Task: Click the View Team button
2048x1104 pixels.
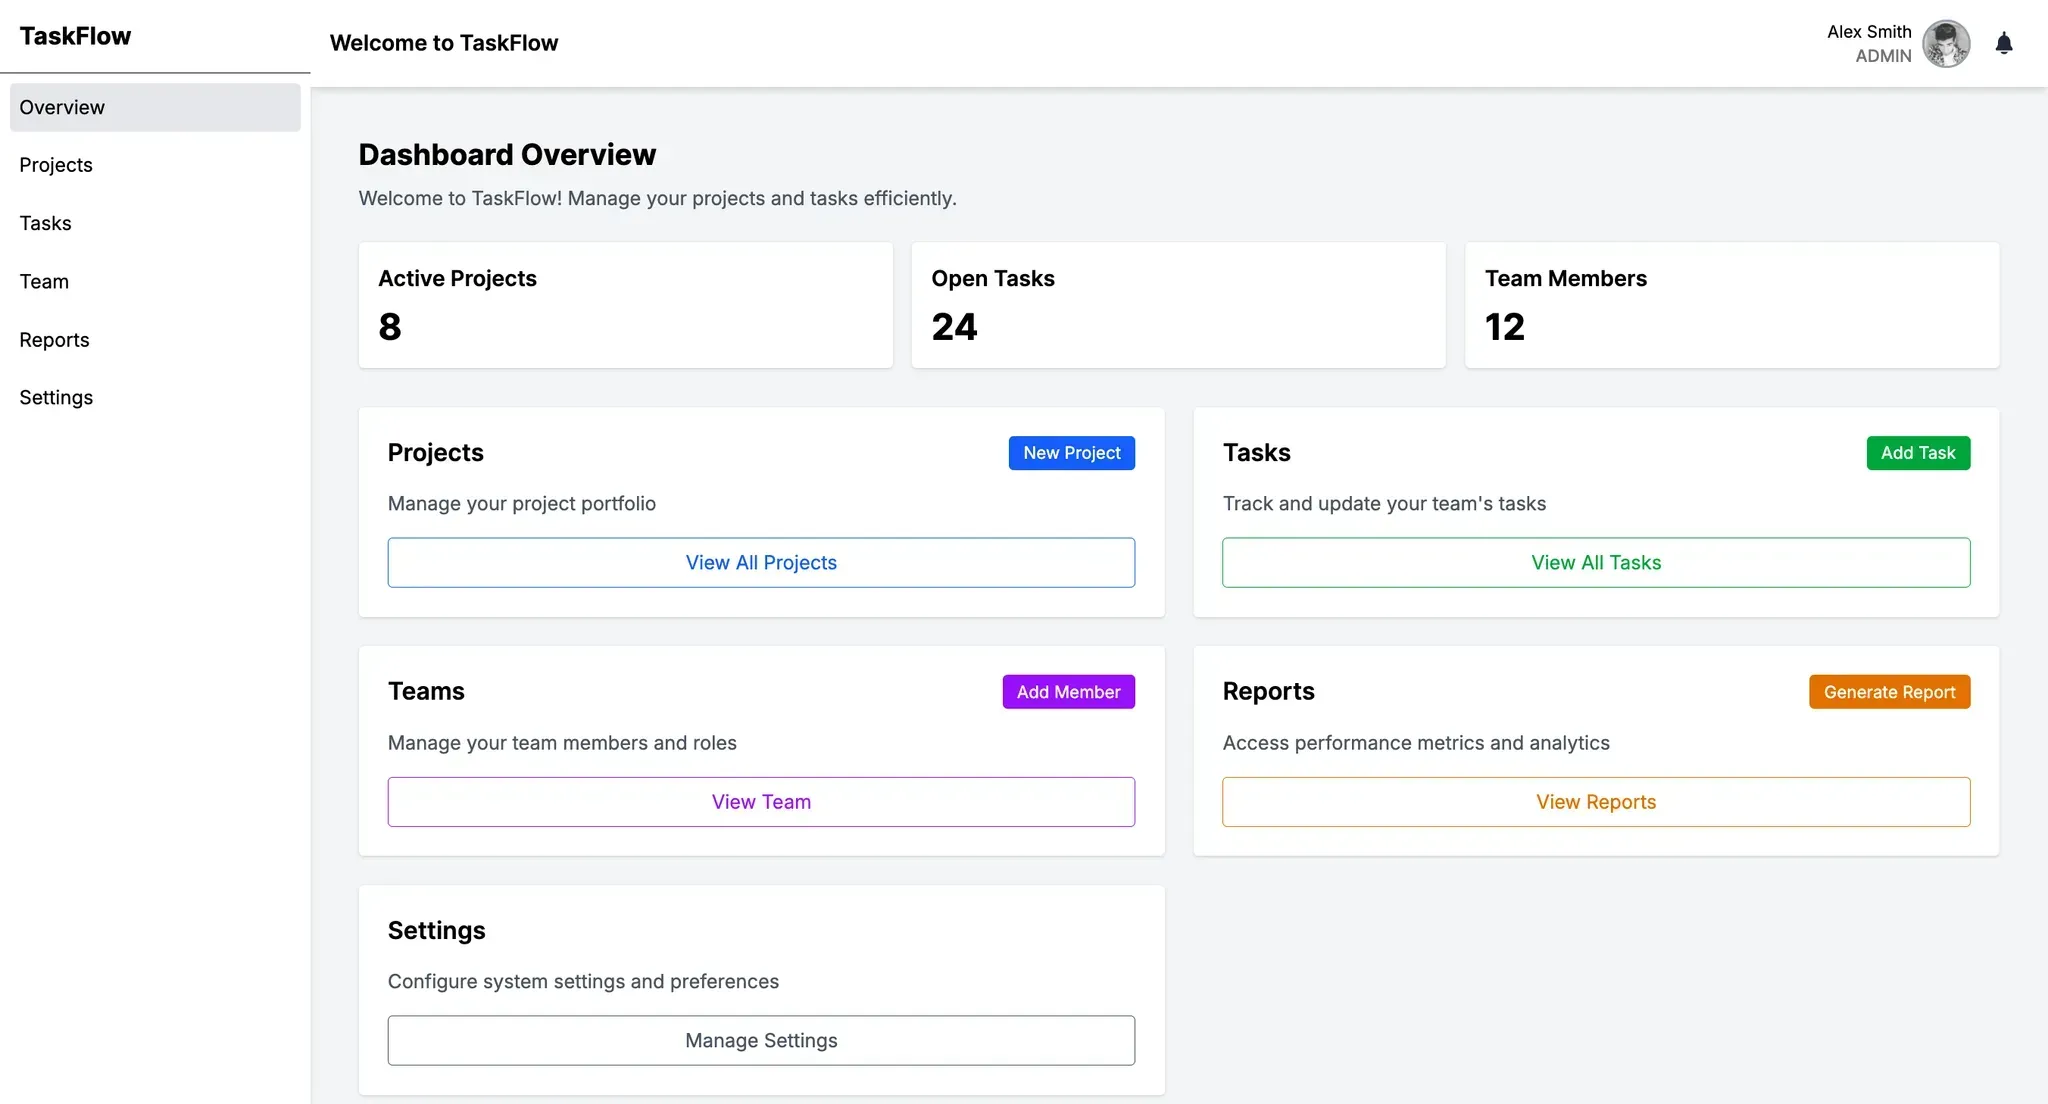Action: [x=761, y=802]
